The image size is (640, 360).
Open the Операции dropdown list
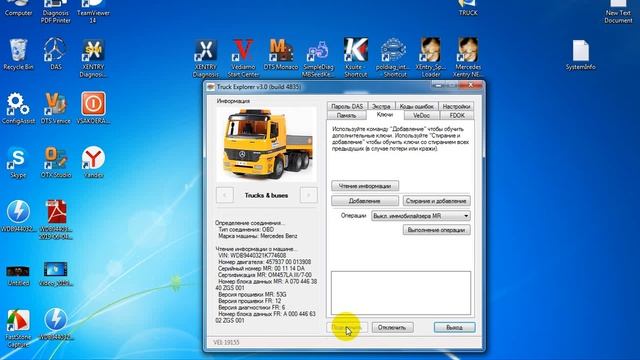(420, 216)
